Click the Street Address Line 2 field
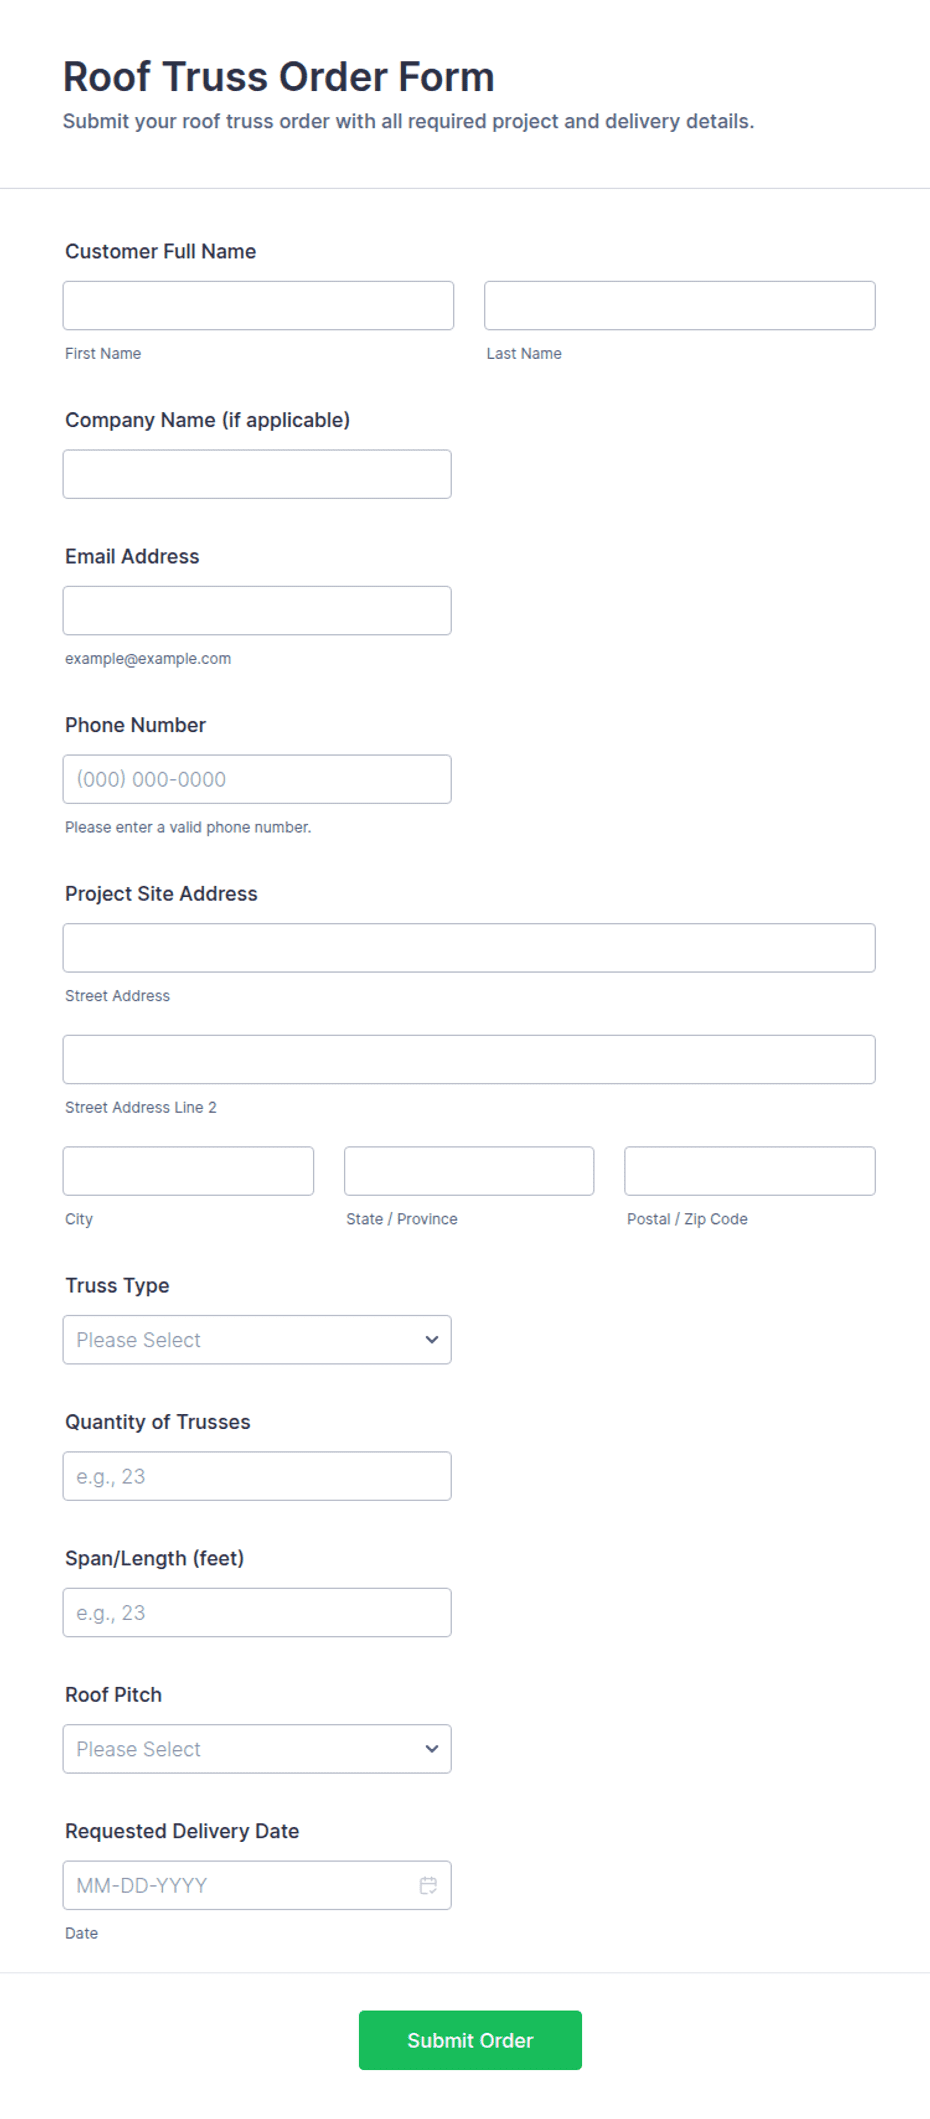 pyautogui.click(x=469, y=1058)
